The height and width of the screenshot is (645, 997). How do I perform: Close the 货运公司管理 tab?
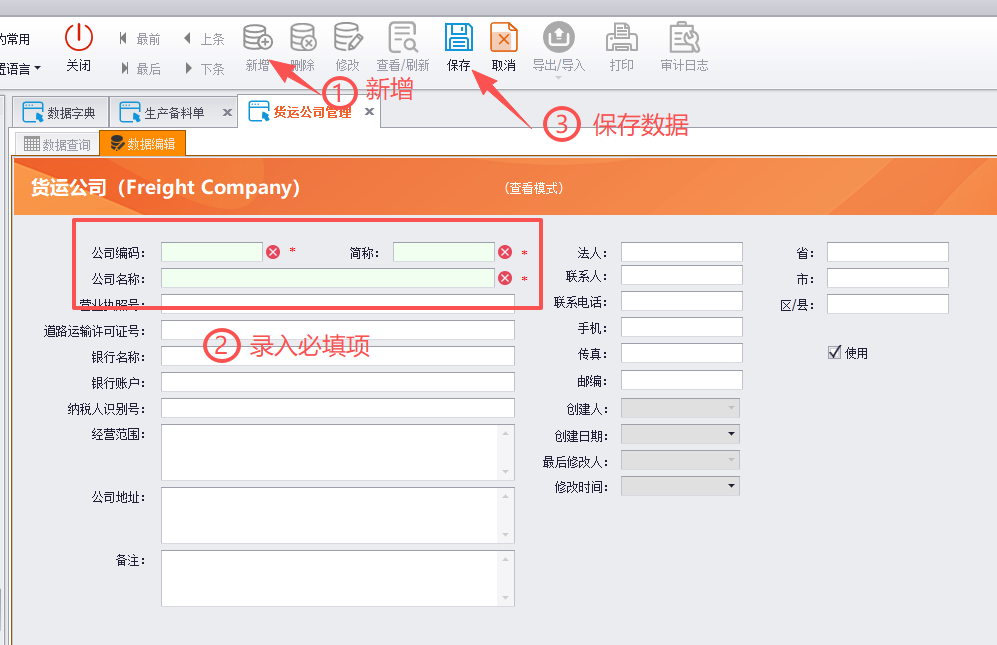(x=369, y=111)
